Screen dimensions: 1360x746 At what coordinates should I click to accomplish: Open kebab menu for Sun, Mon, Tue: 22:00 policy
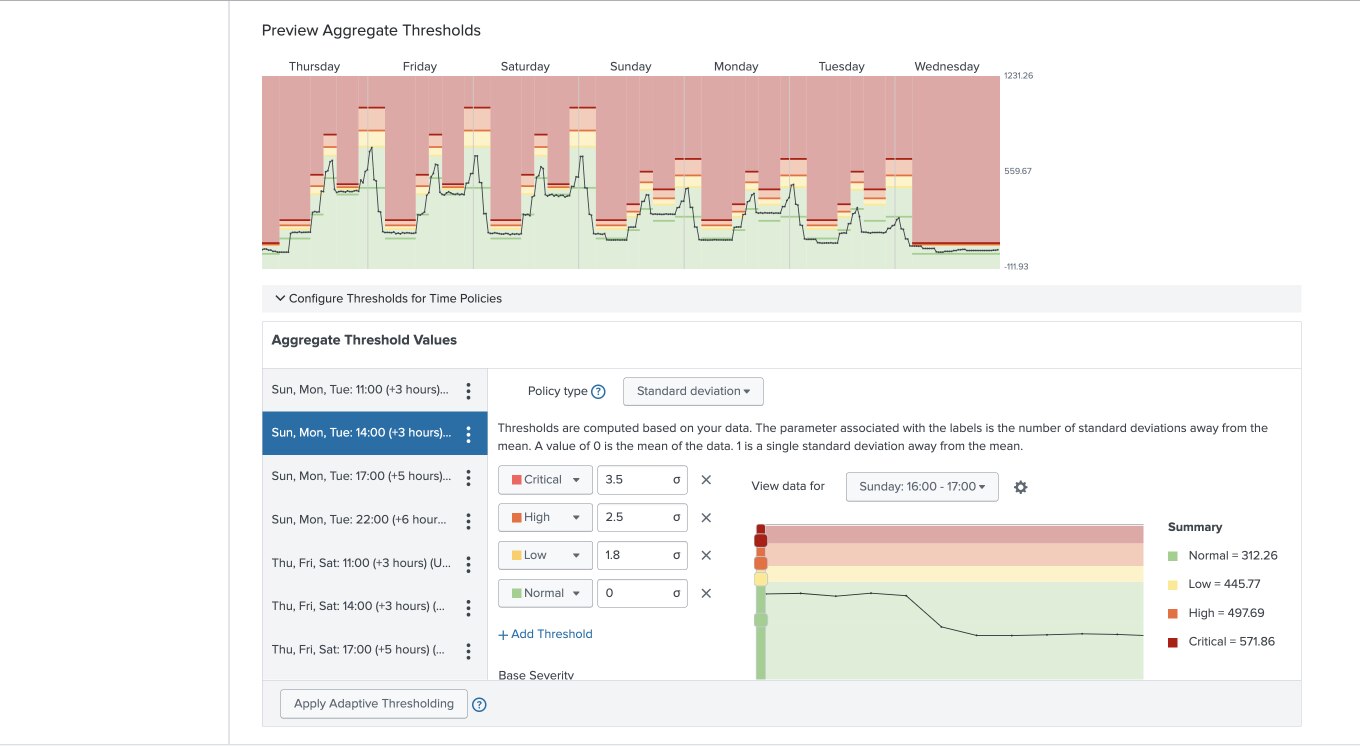point(468,520)
